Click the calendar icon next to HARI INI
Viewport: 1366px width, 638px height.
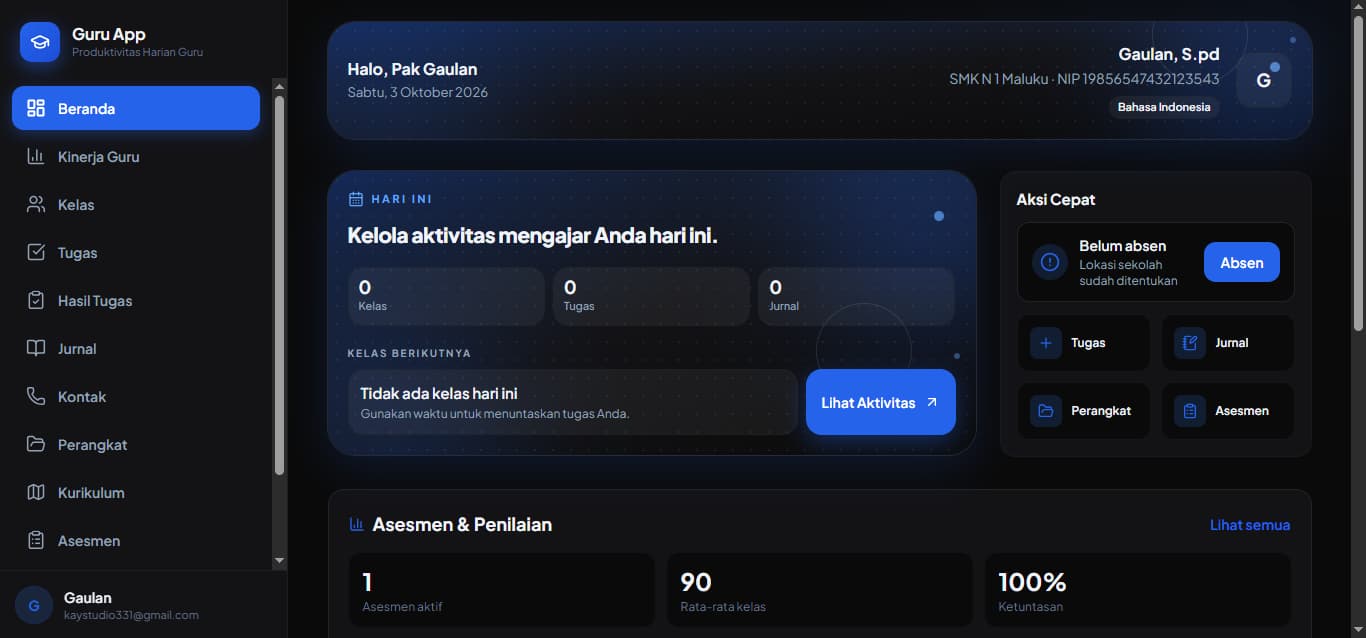click(x=355, y=199)
